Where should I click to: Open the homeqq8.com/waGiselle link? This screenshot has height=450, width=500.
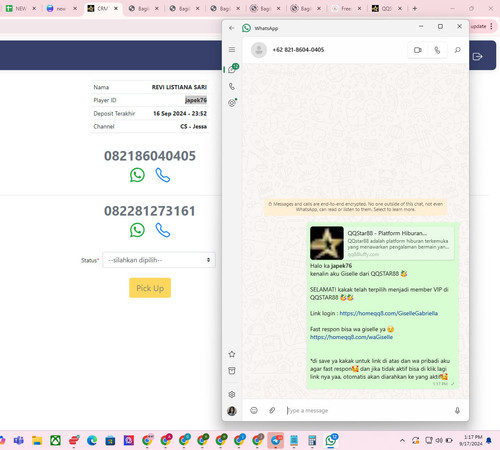pyautogui.click(x=351, y=337)
